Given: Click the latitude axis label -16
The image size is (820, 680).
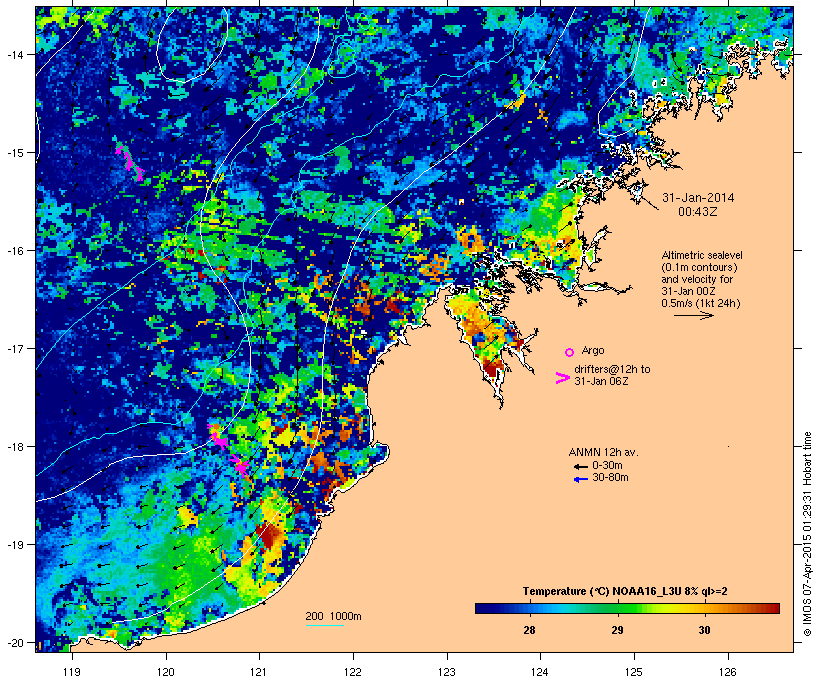Looking at the screenshot, I should [x=14, y=251].
